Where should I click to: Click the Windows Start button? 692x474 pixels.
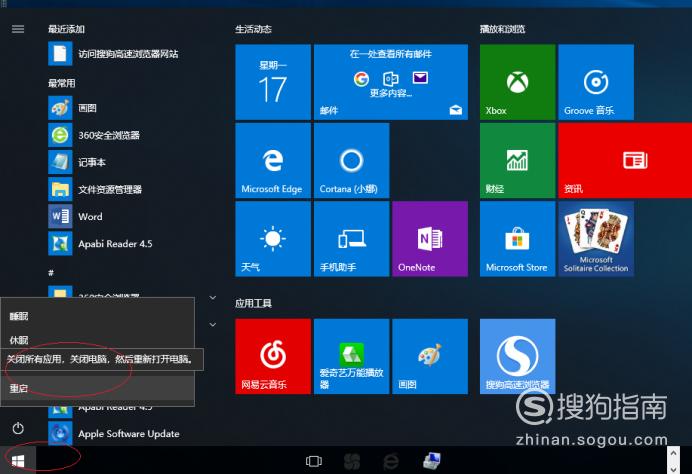coord(18,461)
